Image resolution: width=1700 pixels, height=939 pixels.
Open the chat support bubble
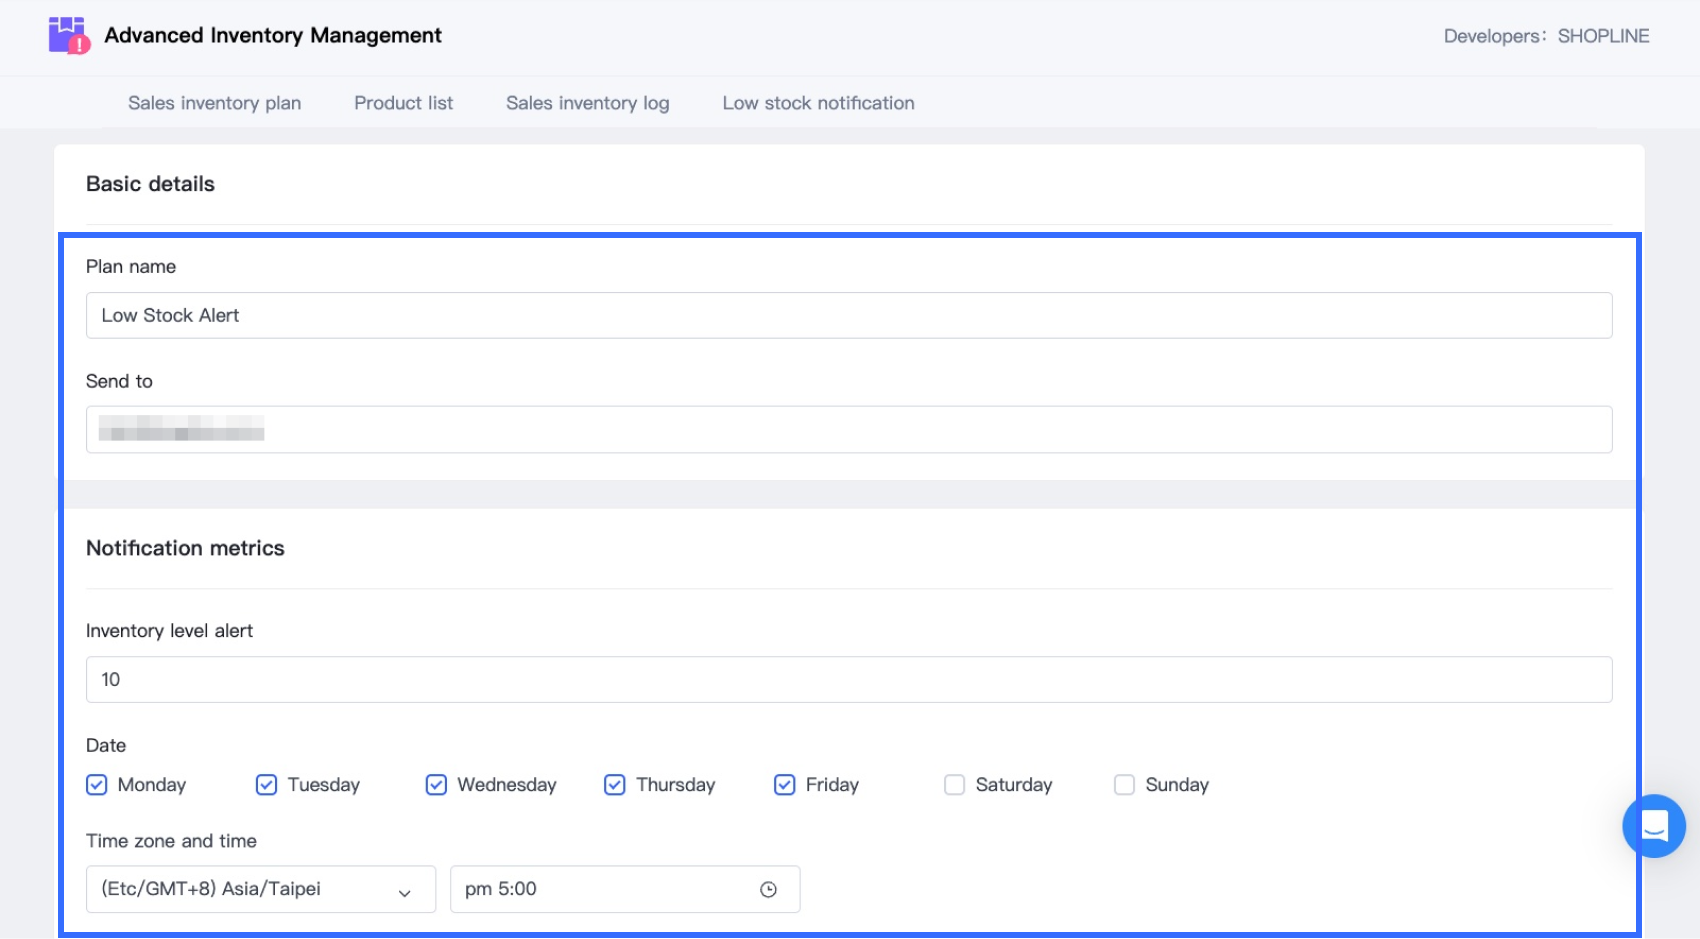click(1653, 826)
